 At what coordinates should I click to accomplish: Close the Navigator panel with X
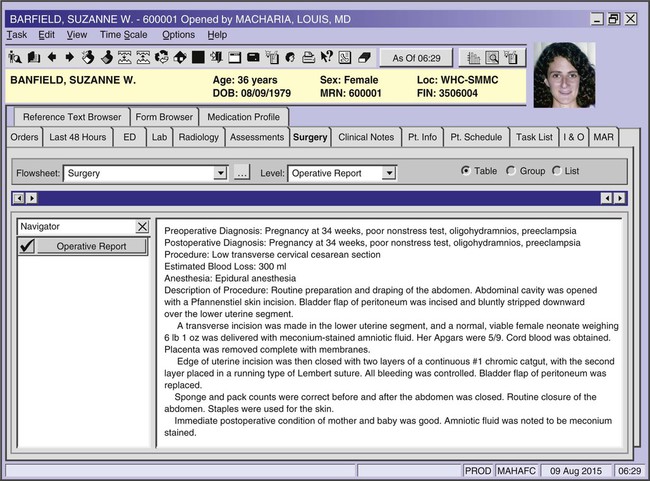142,227
